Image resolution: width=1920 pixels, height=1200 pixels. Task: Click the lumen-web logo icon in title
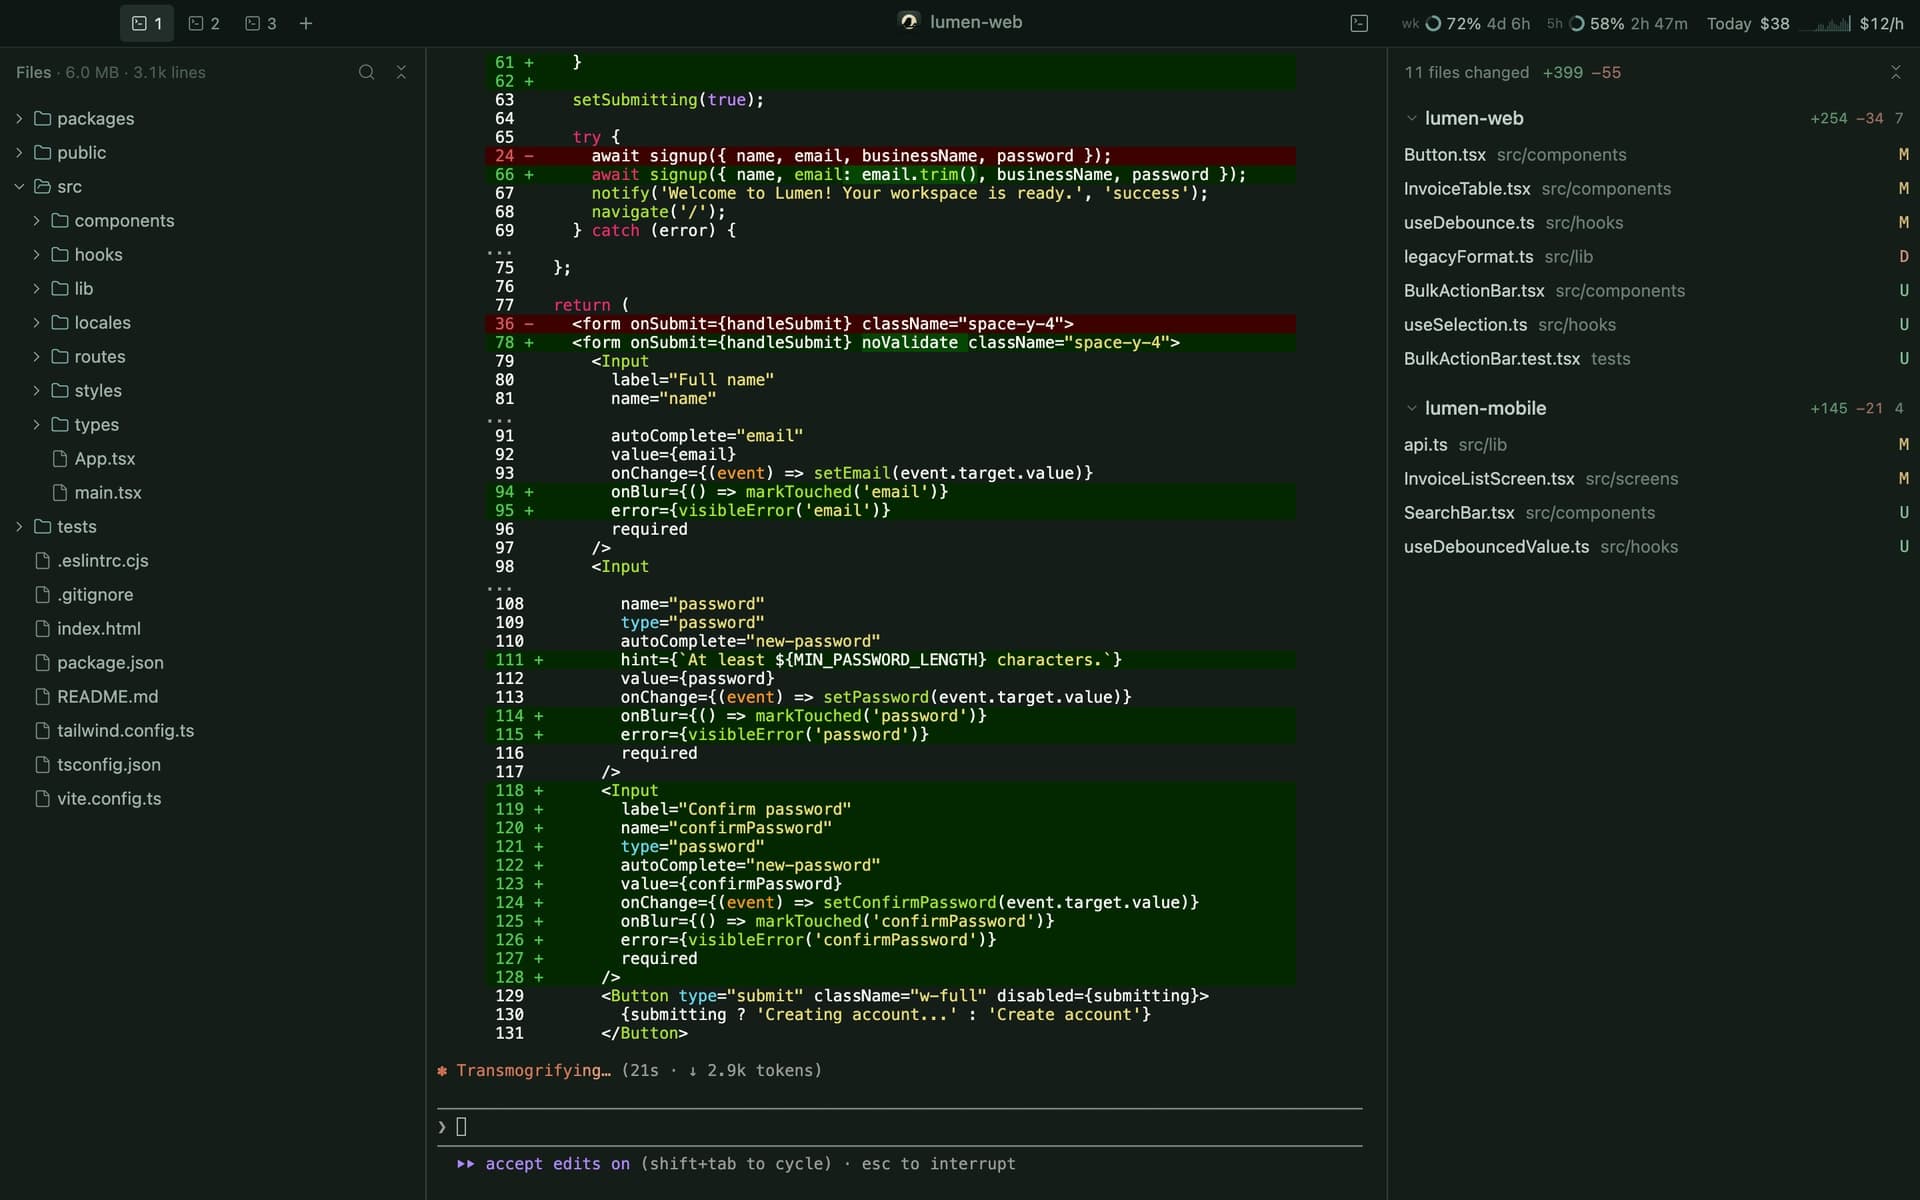908,21
